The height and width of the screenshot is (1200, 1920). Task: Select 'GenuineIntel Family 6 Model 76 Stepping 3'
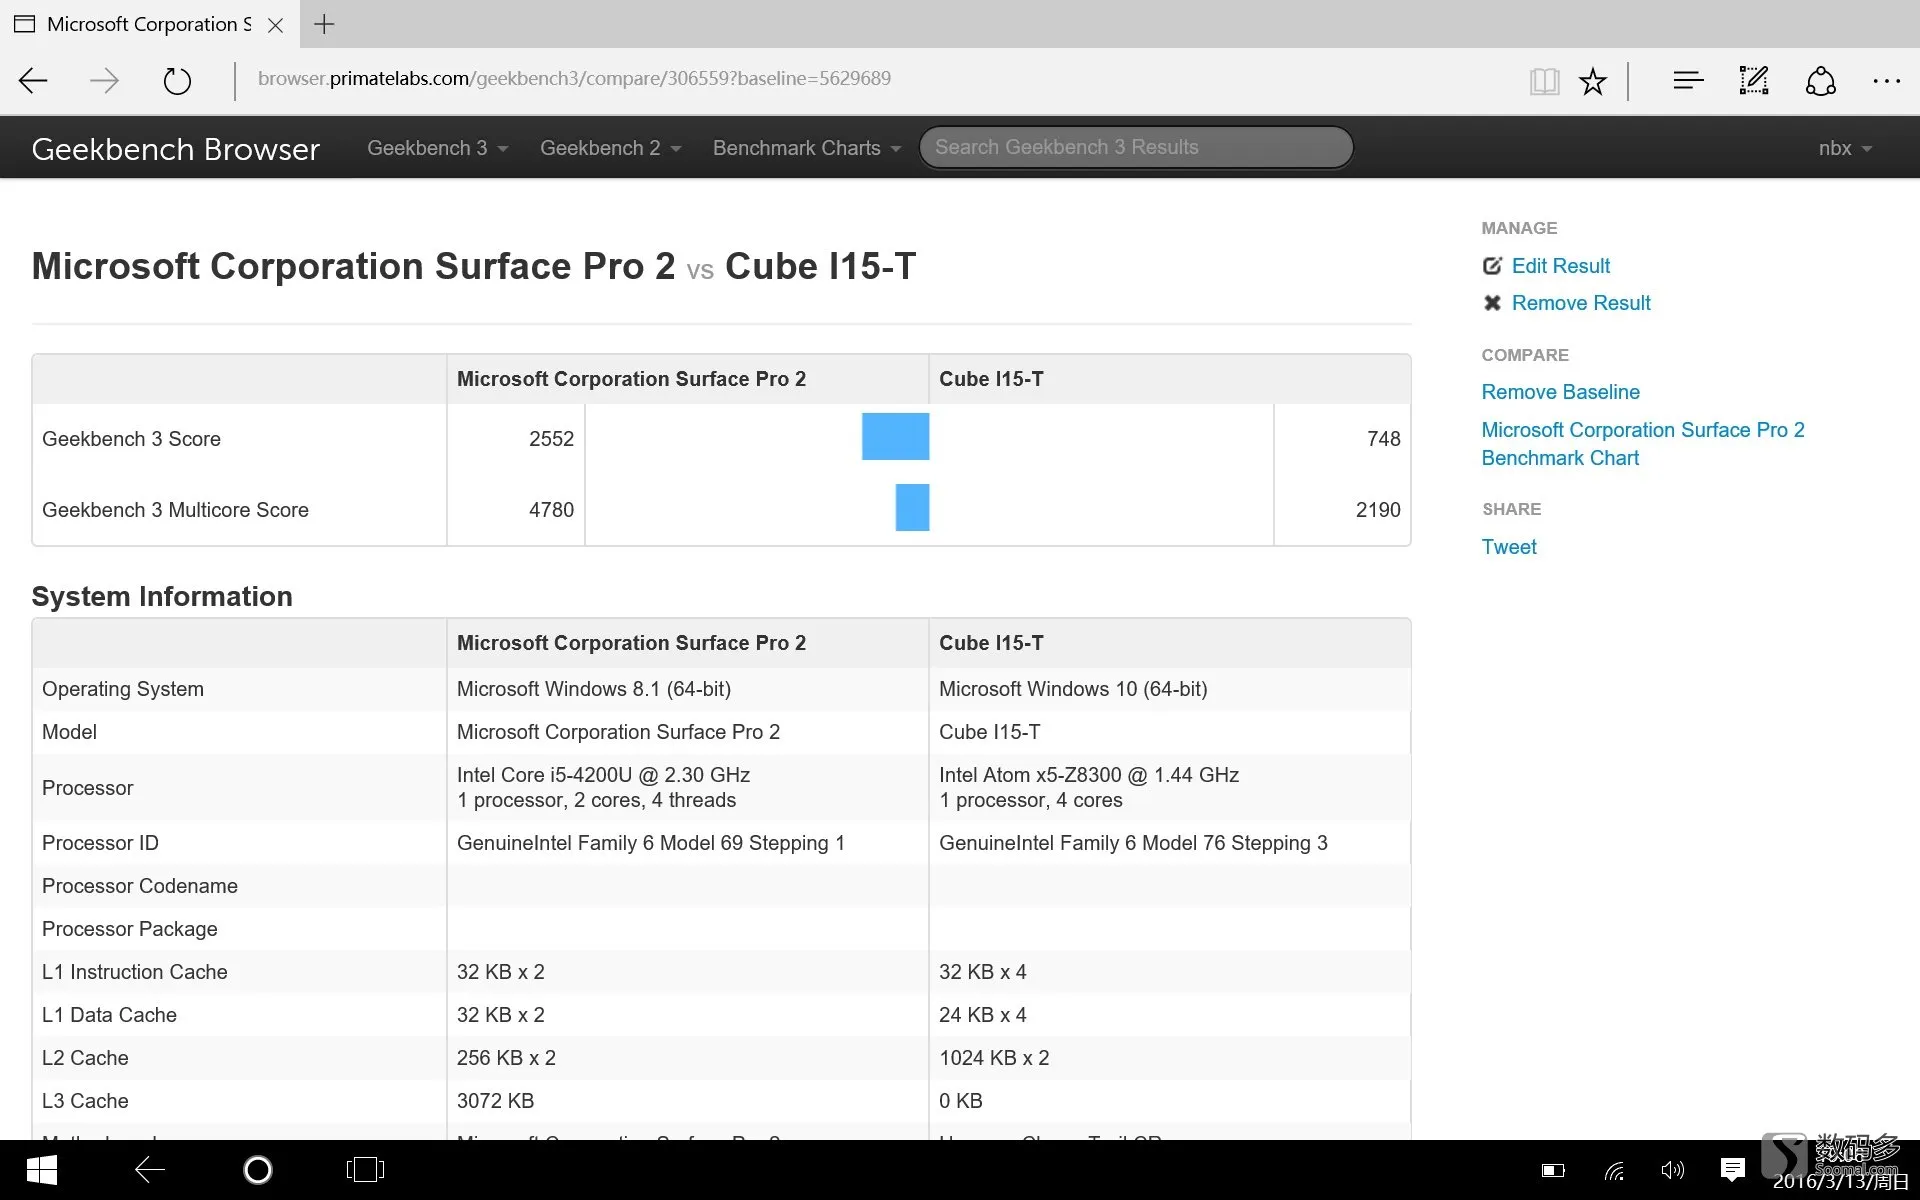click(1133, 843)
